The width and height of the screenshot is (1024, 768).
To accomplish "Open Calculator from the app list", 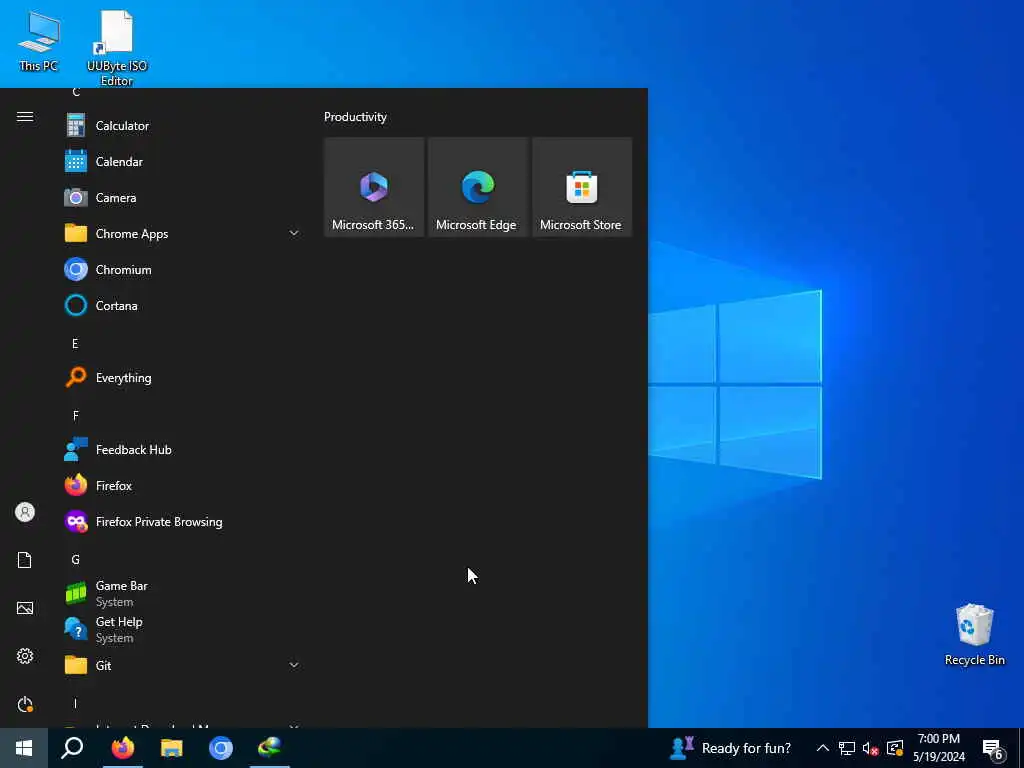I will 183,125.
